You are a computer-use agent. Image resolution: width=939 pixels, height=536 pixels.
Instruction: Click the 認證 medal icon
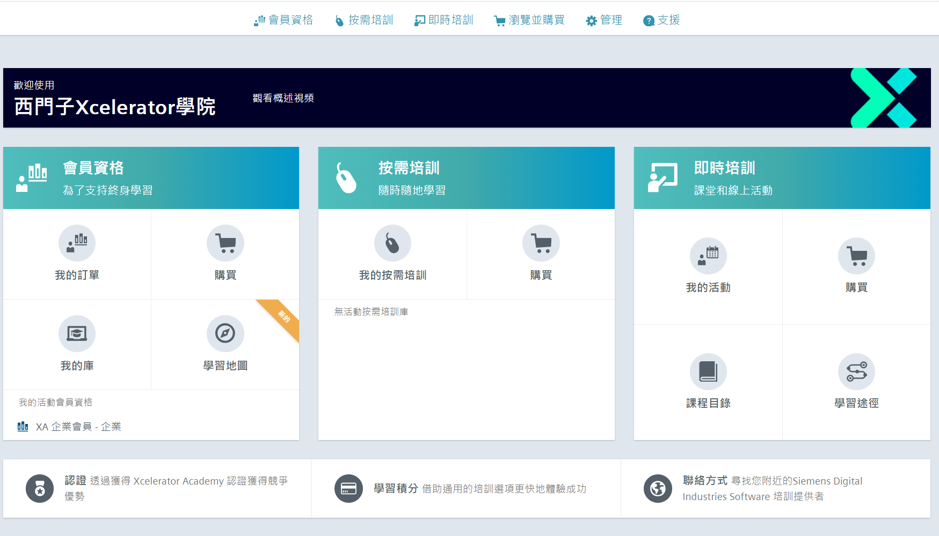click(40, 489)
